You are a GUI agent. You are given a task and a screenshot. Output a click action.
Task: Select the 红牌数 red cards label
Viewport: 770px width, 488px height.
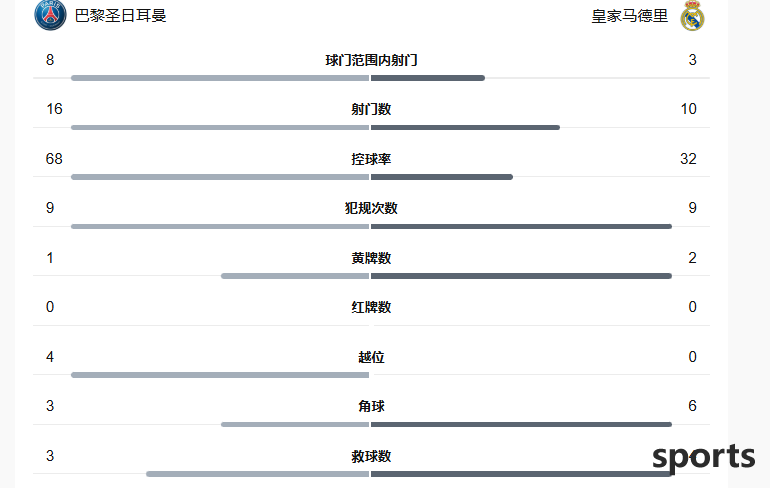[371, 307]
